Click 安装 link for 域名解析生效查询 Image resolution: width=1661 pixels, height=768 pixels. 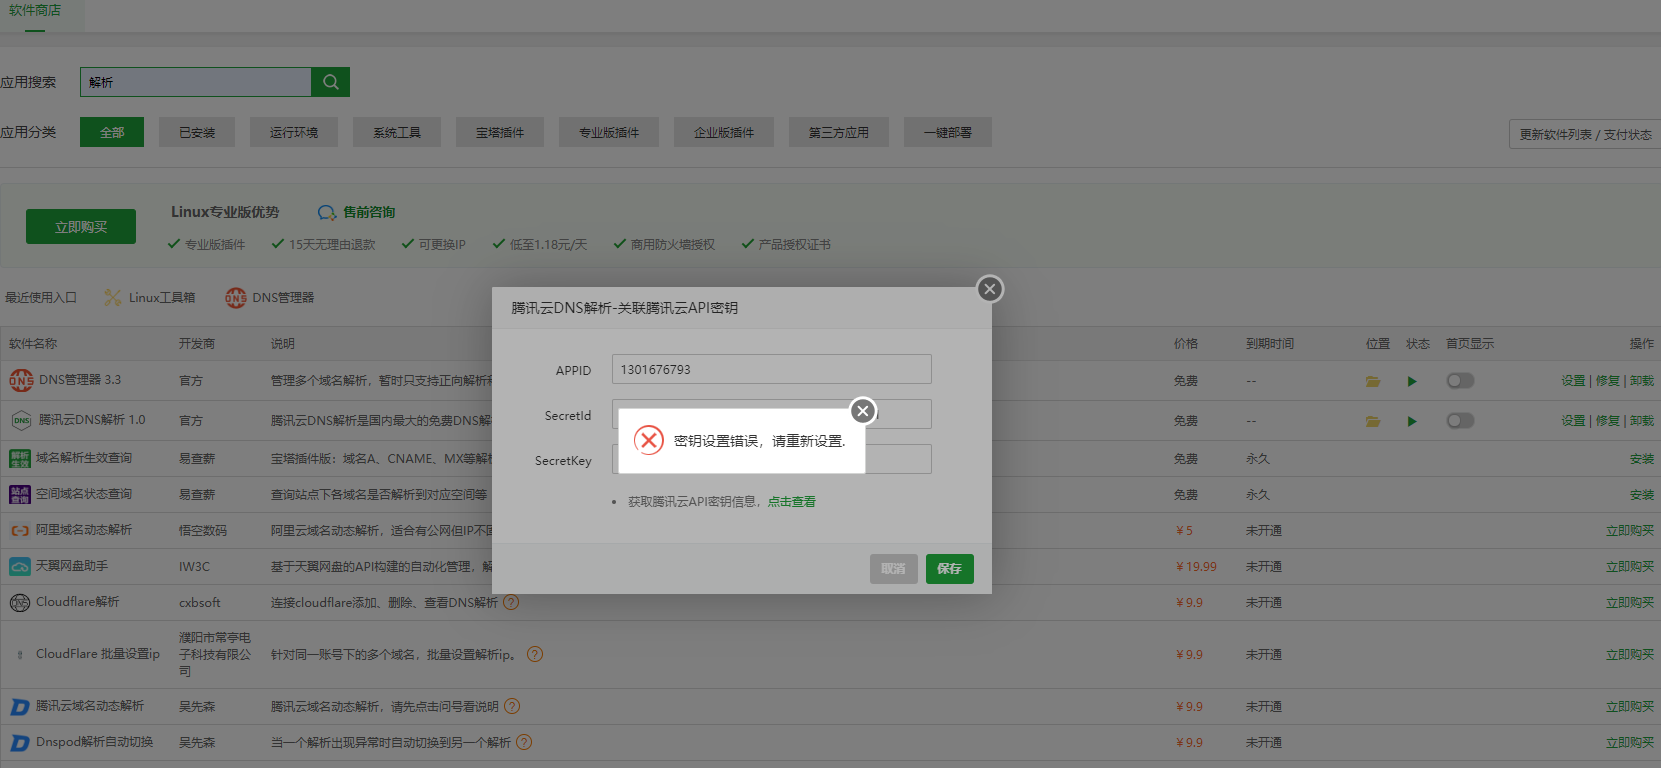[1642, 459]
